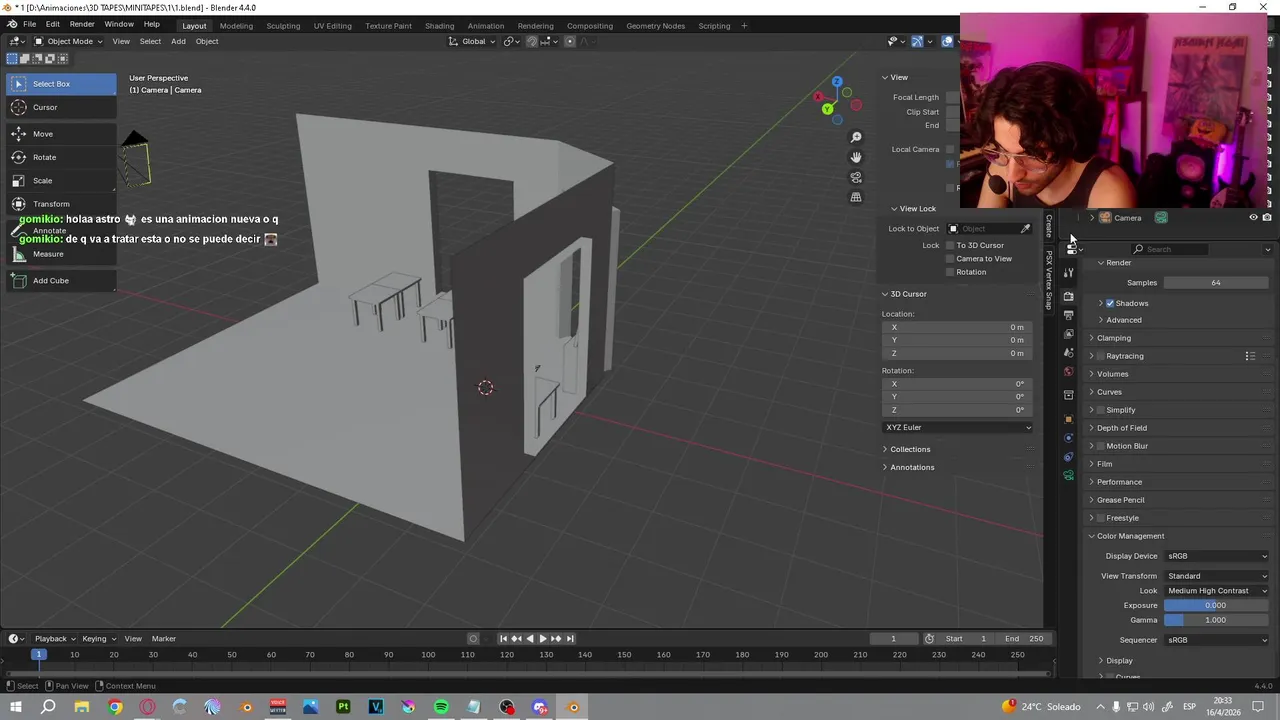Toggle auto keying record button in timeline
1280x720 pixels.
[473, 639]
